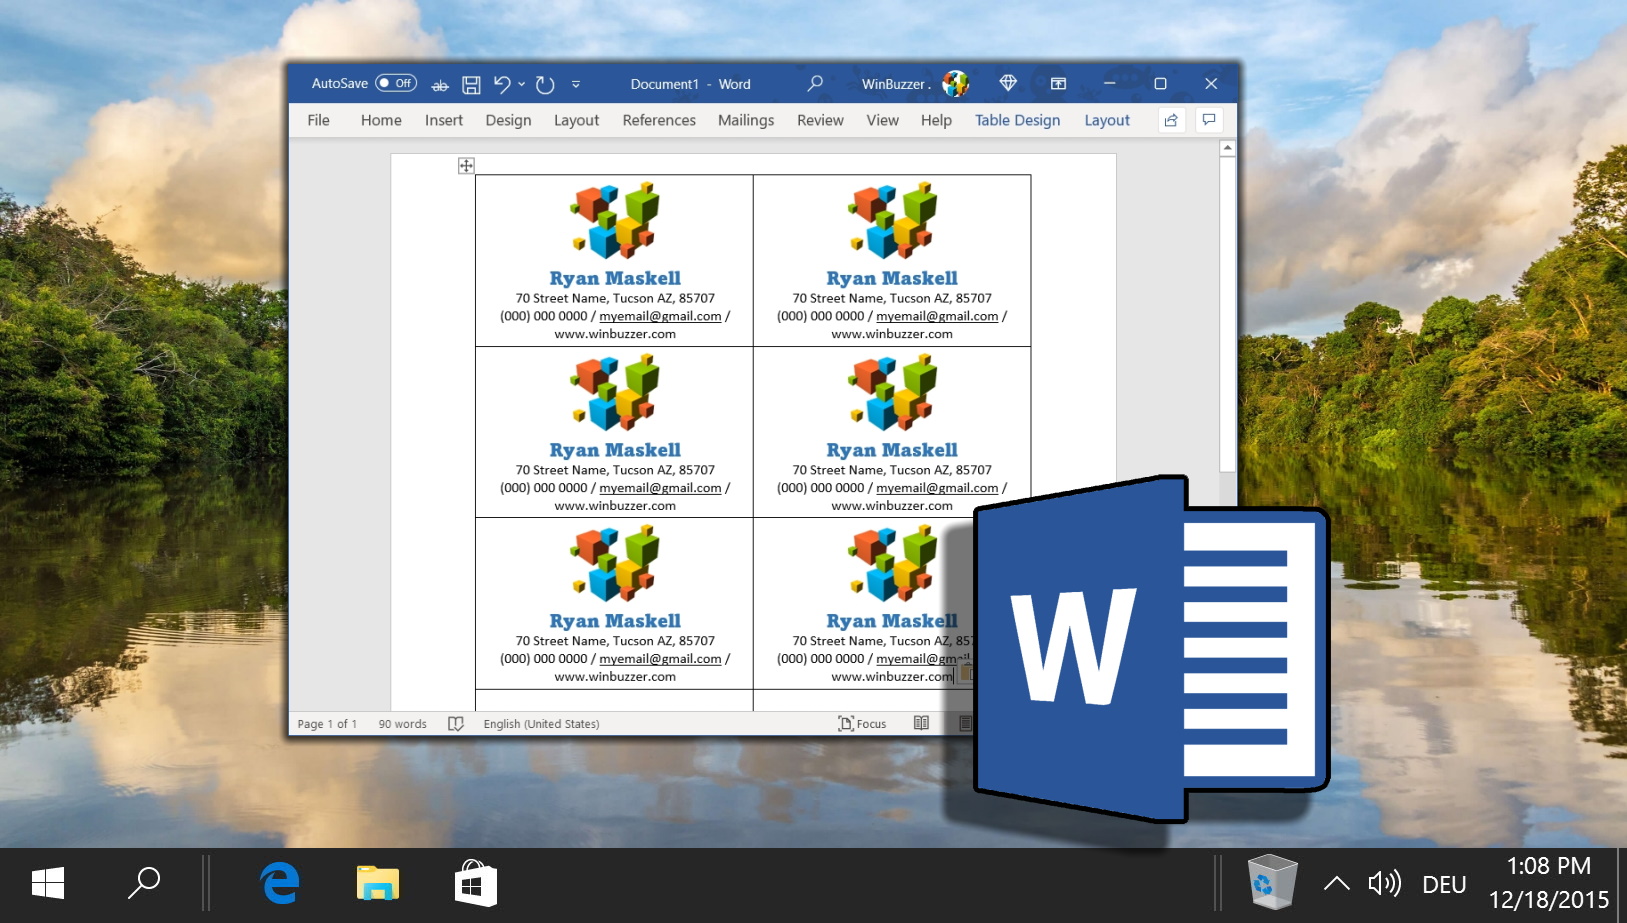Click the Repeat/Redo icon
The width and height of the screenshot is (1627, 923).
[543, 84]
